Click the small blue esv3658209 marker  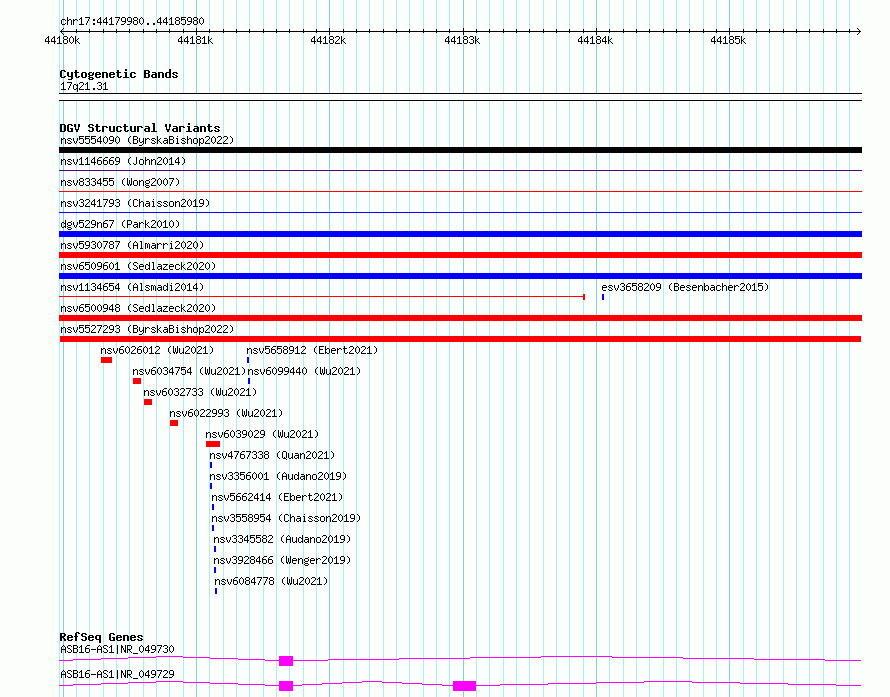pos(603,297)
